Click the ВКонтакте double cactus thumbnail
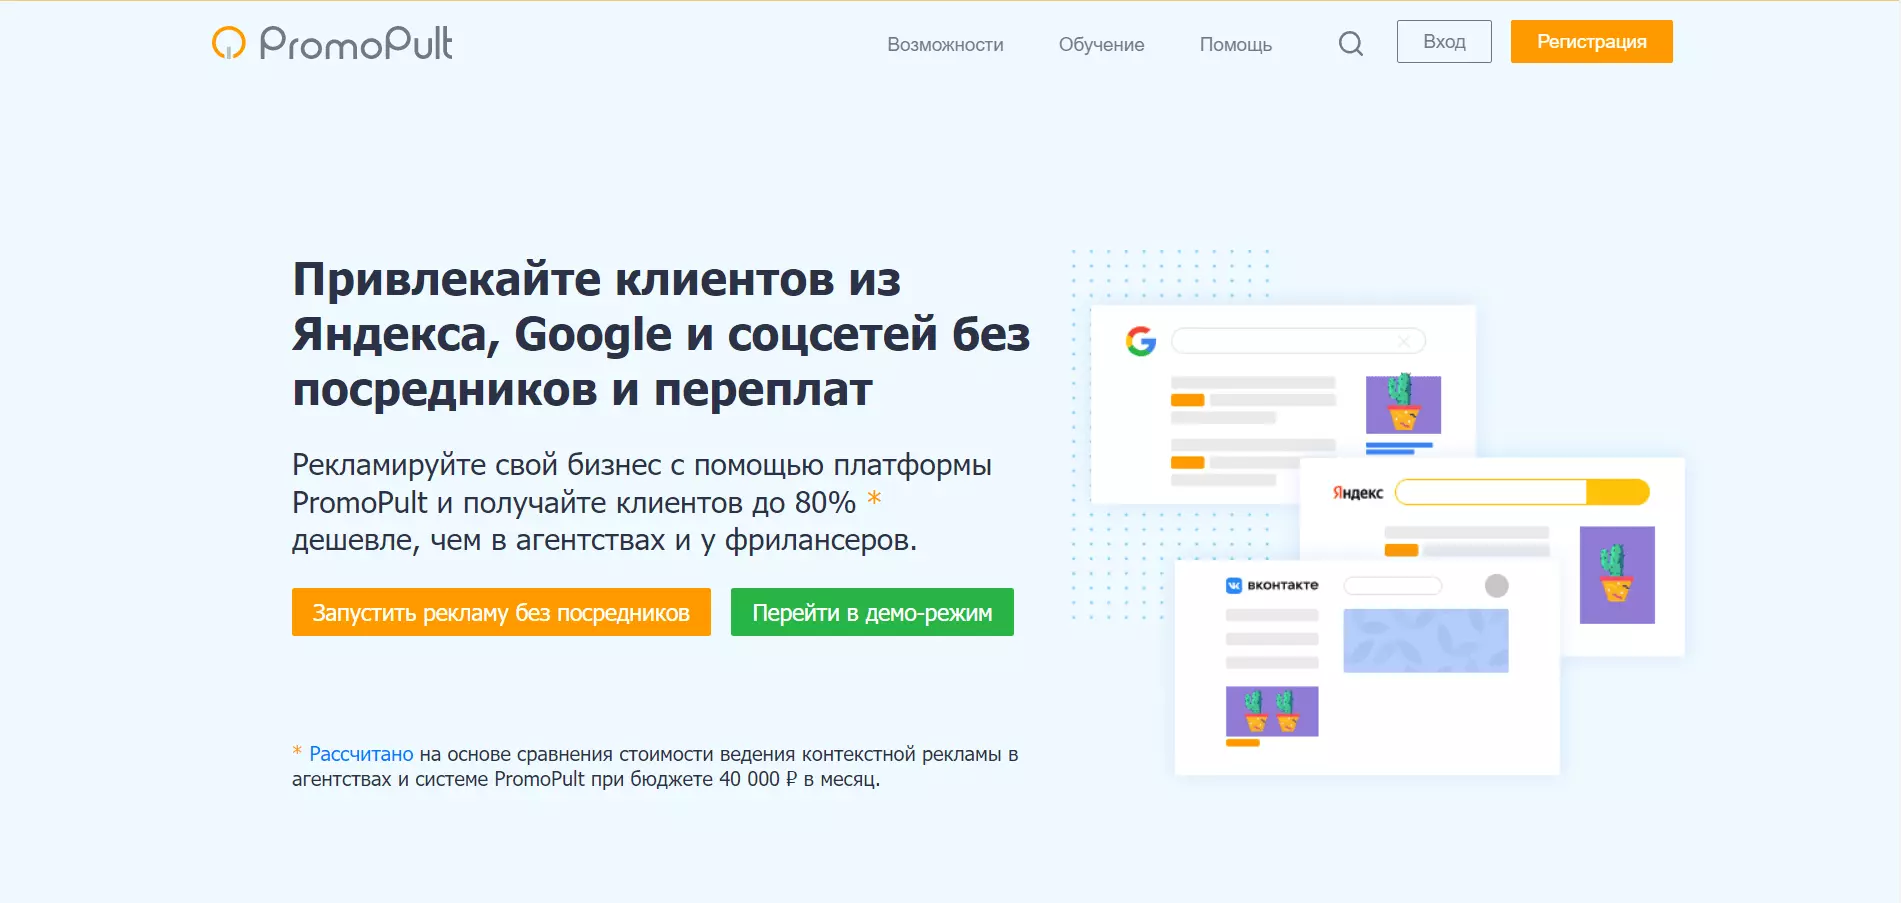Viewport: 1901px width, 903px height. [1272, 711]
